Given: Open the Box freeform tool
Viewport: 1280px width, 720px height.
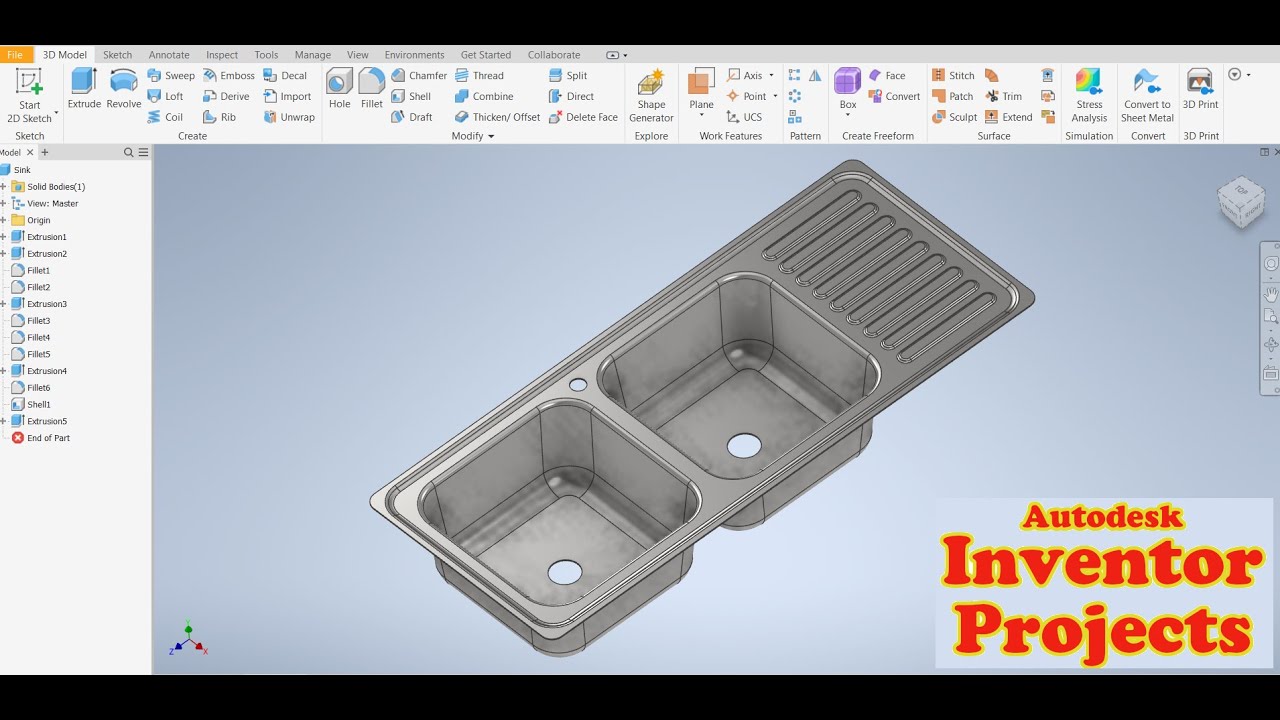Looking at the screenshot, I should [848, 91].
